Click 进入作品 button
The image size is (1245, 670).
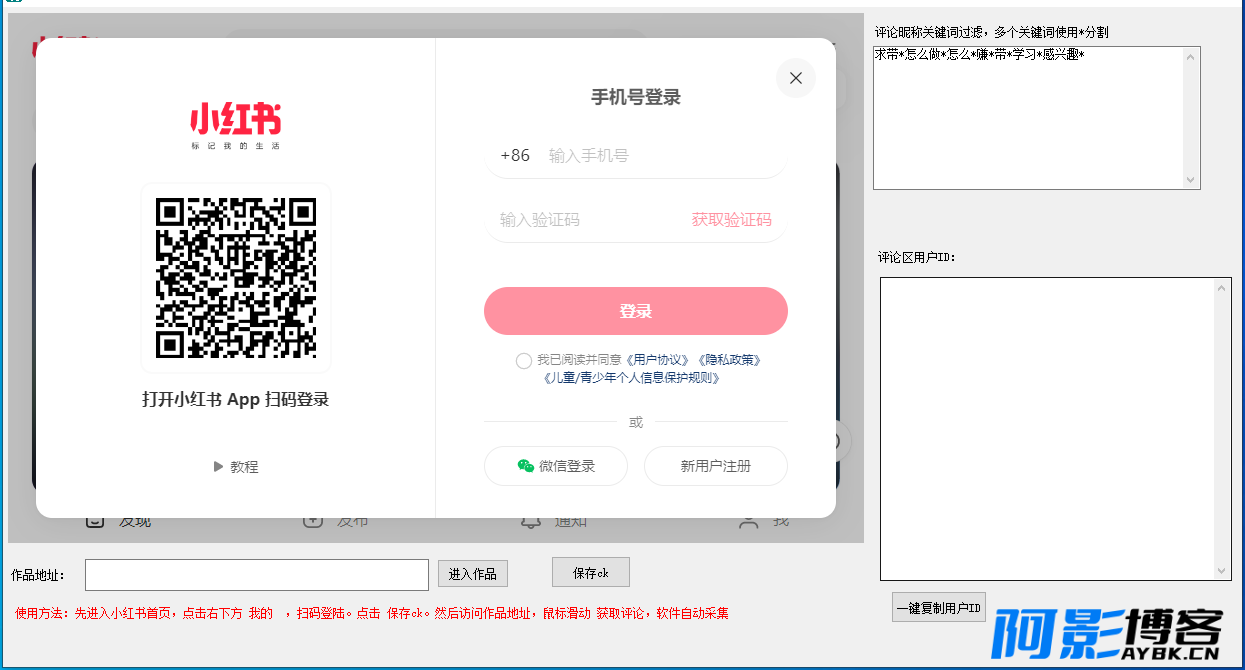[473, 574]
